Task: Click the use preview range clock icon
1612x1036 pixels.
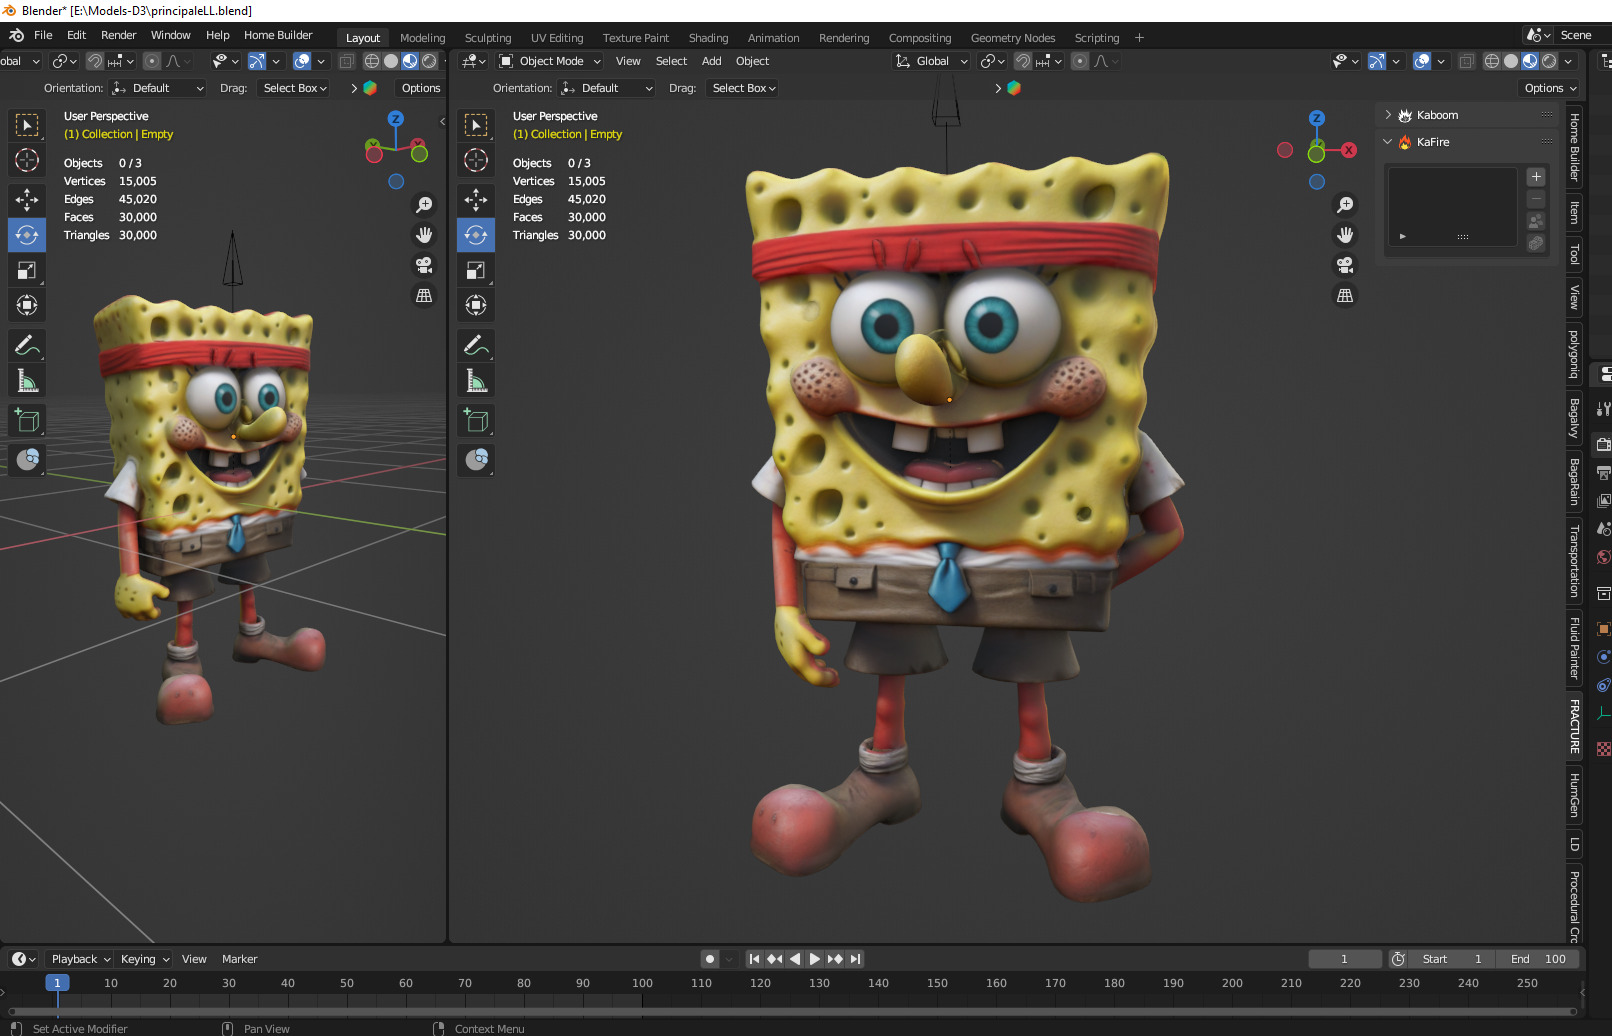Action: [1398, 959]
